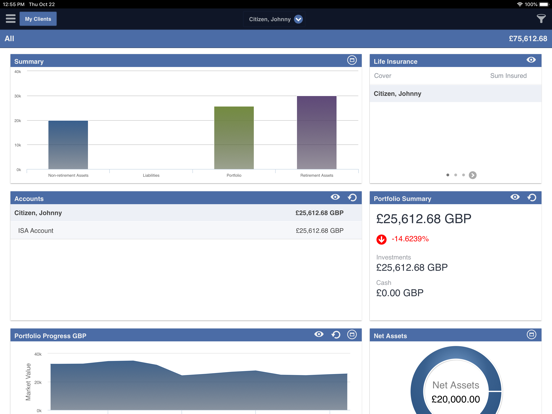Expand the Citizen, Johnny client dropdown
Screen dimensions: 552x414
tap(298, 19)
